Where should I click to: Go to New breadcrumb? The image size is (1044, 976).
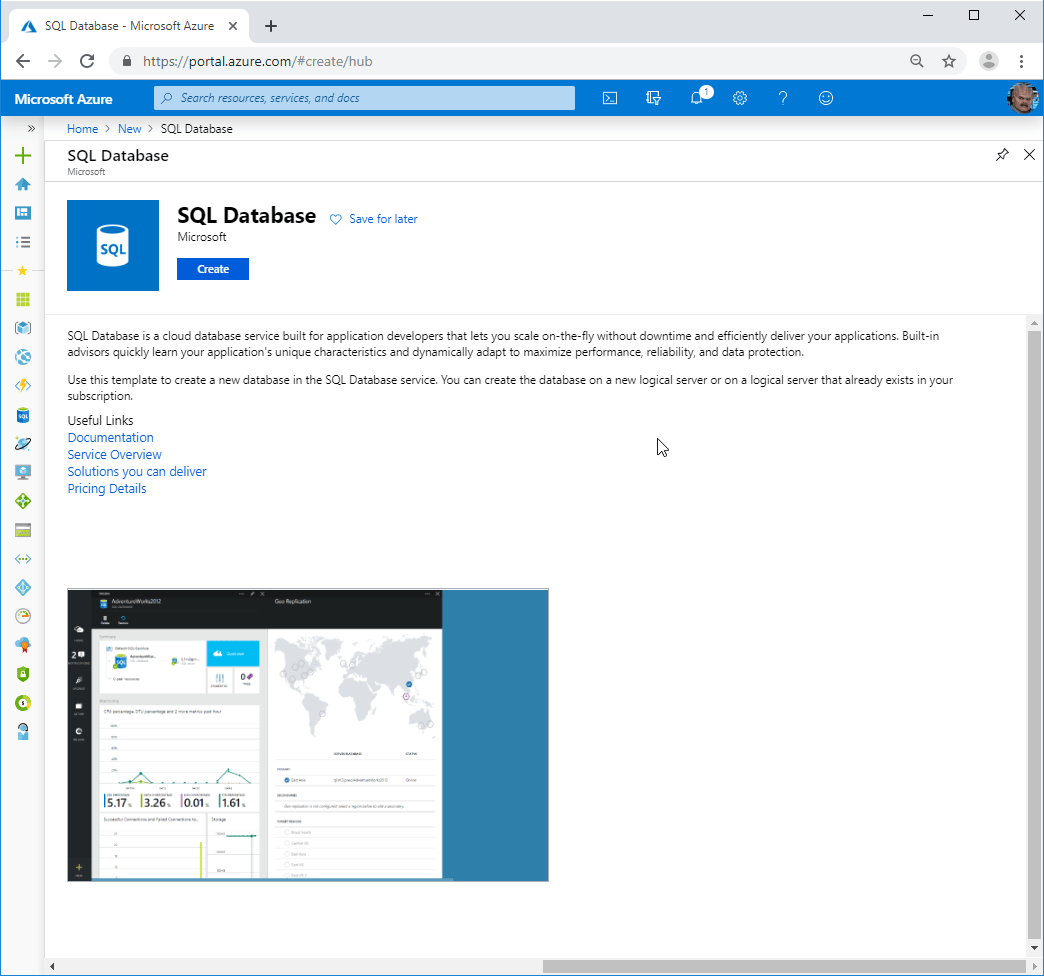pyautogui.click(x=130, y=128)
